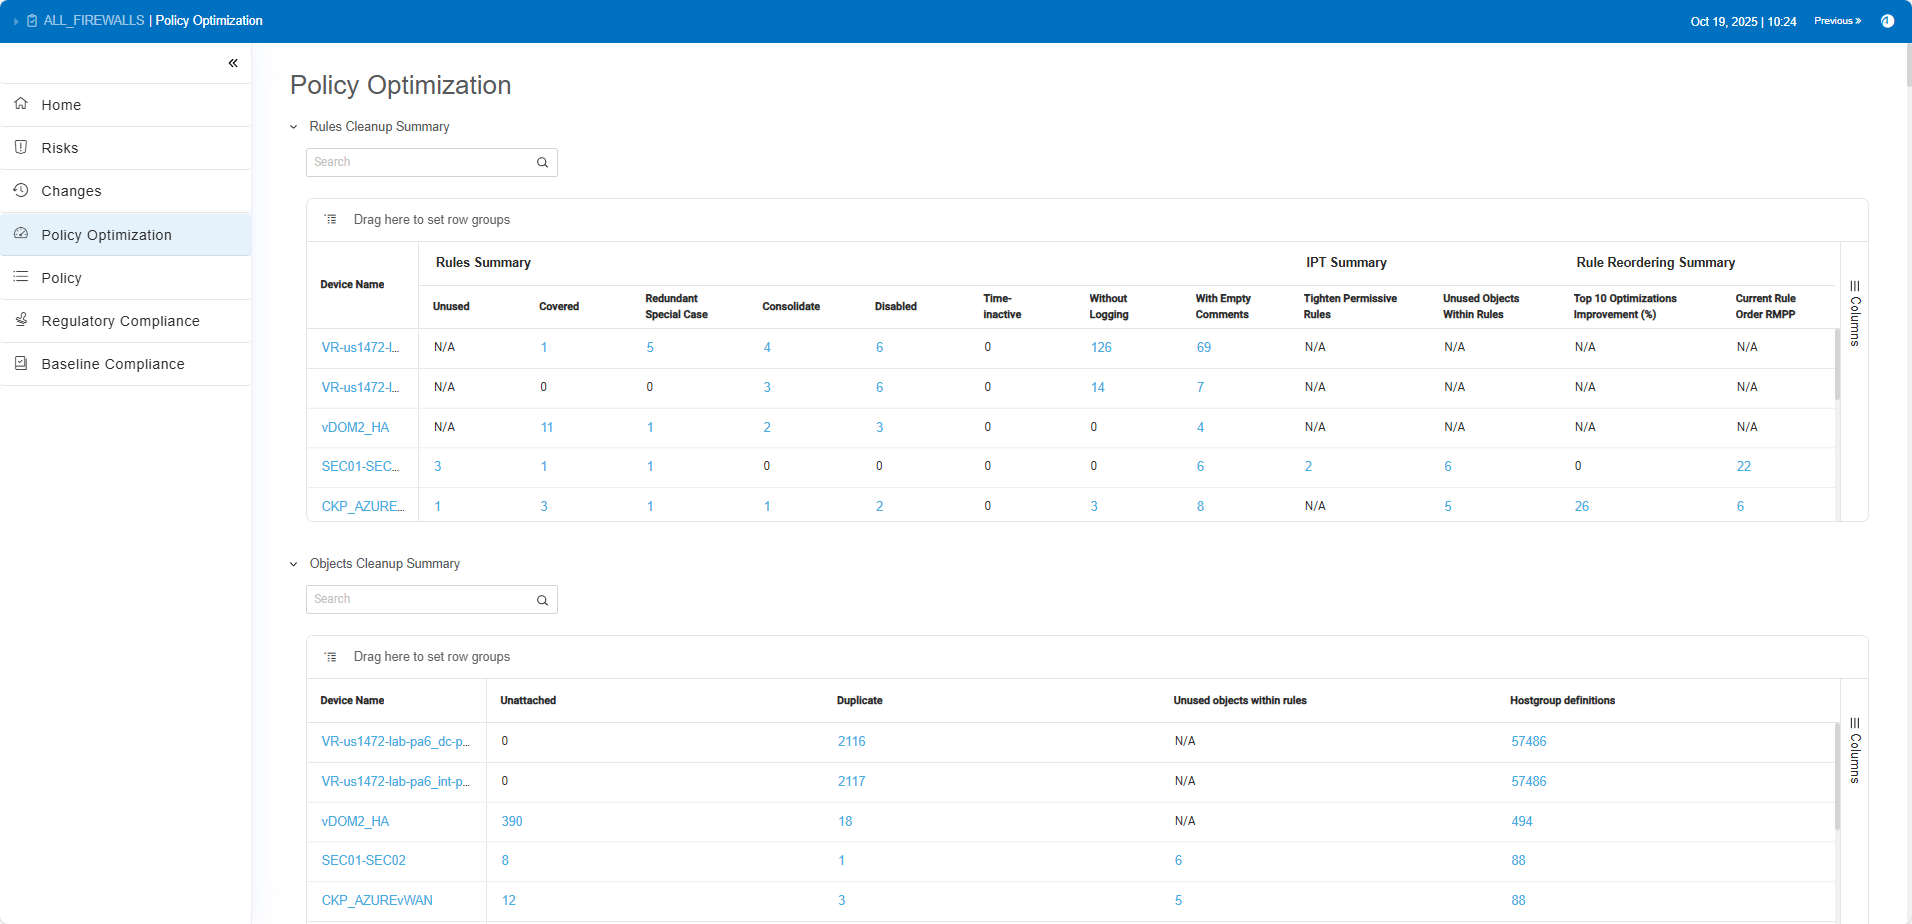Click the Rules Cleanup search field

[420, 162]
